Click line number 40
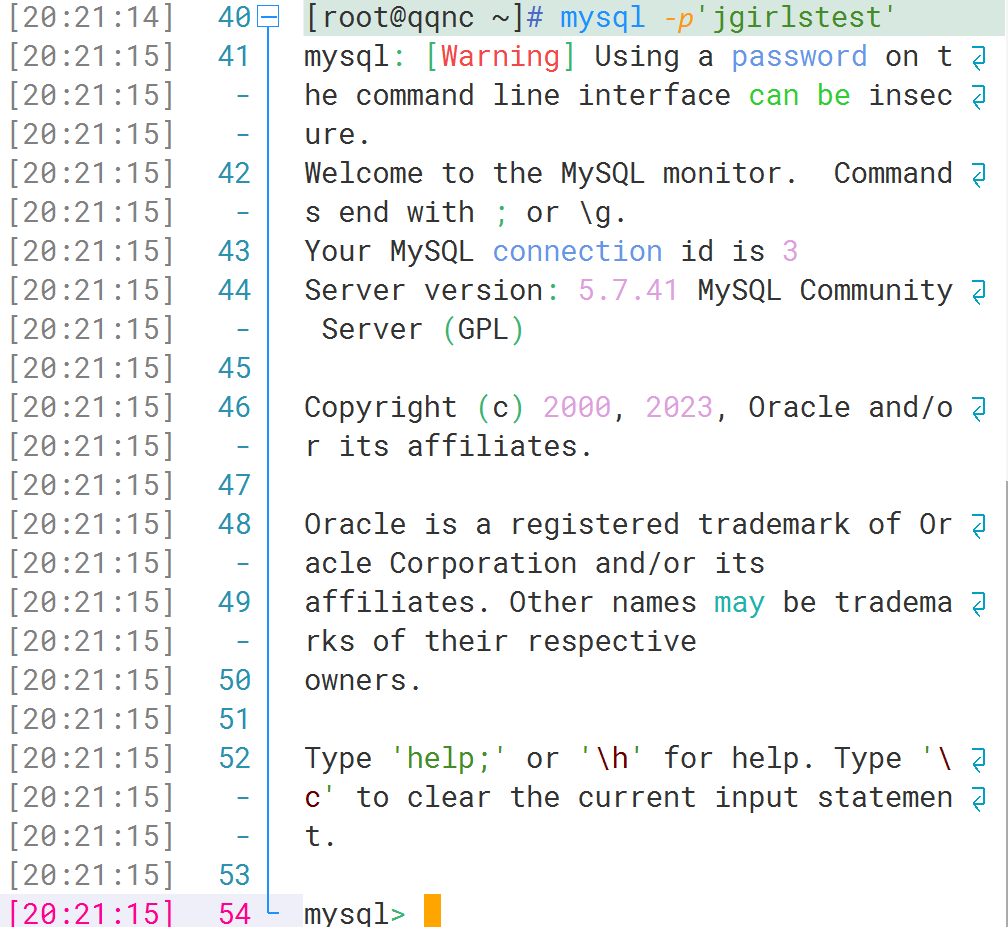This screenshot has height=927, width=1008. (234, 17)
